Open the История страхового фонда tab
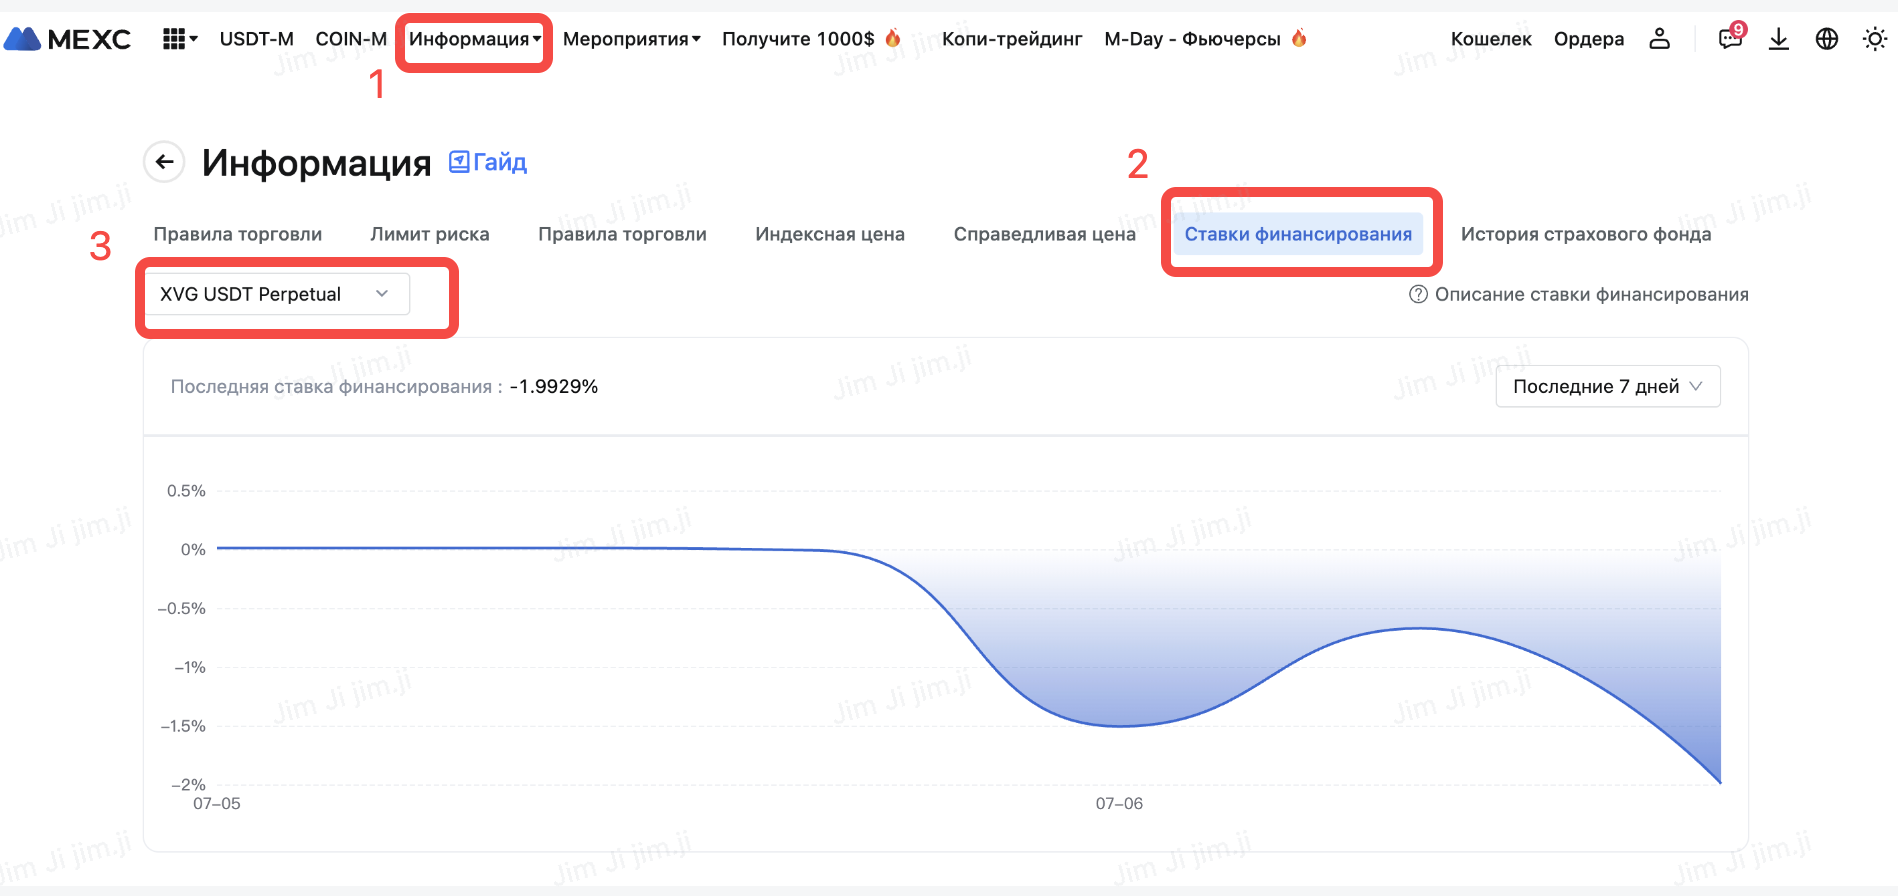Viewport: 1898px width, 896px height. (1585, 234)
